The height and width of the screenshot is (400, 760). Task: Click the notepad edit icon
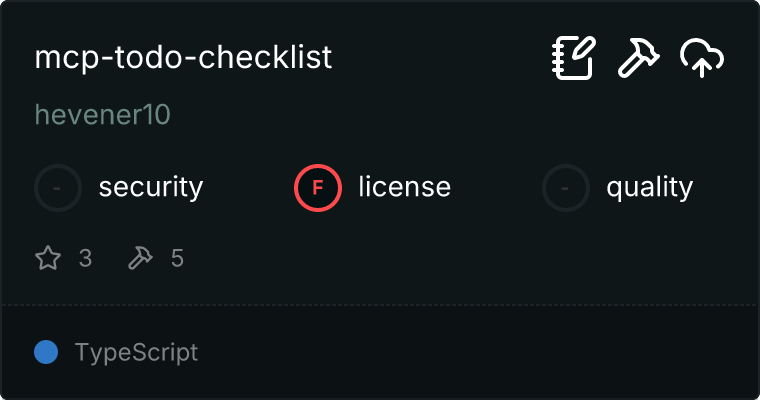pyautogui.click(x=574, y=58)
